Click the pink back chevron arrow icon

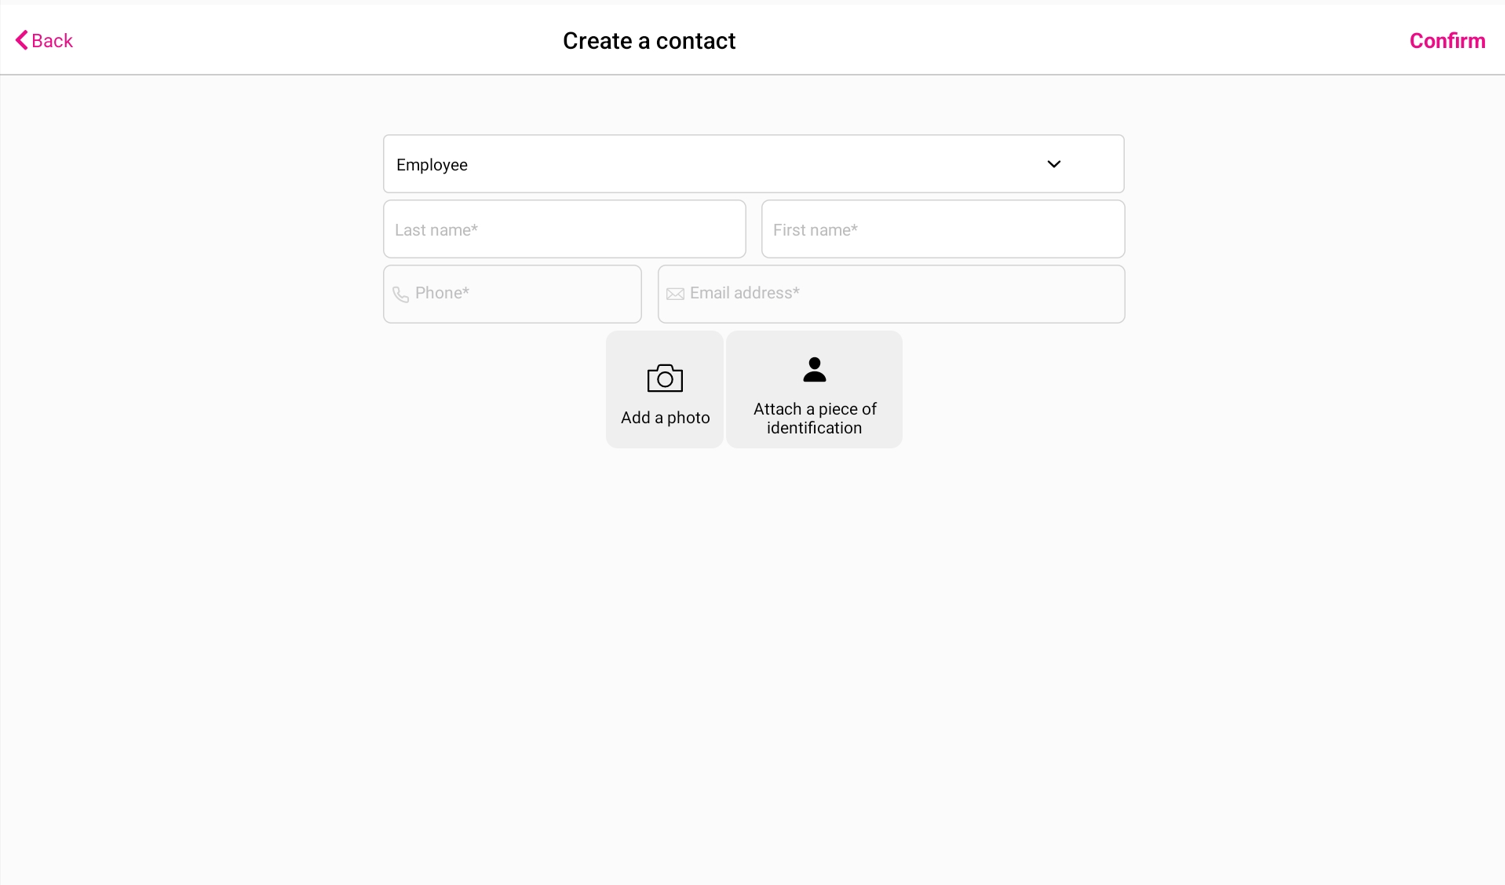(x=21, y=40)
